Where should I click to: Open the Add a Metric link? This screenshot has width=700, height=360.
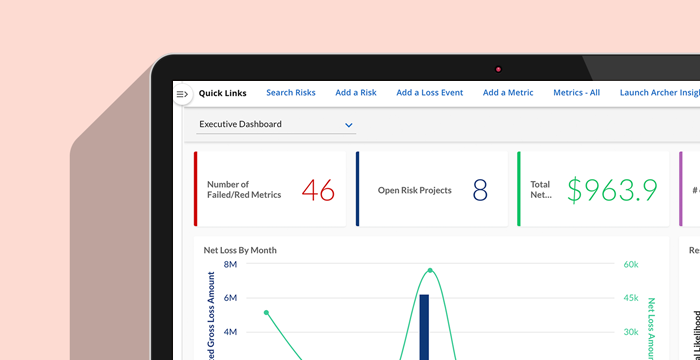tap(508, 93)
